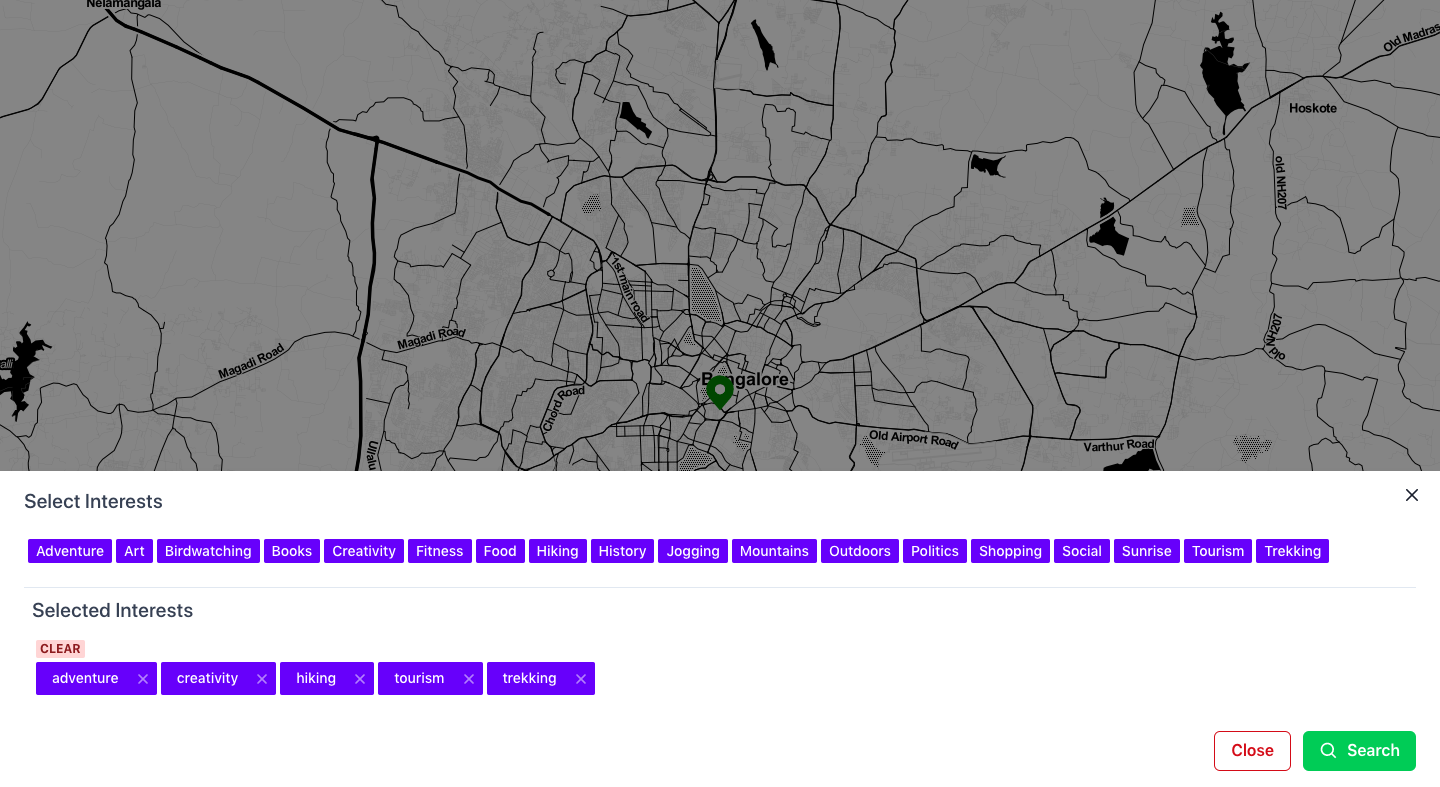This screenshot has width=1440, height=787.
Task: Select the Social interest tag
Action: point(1082,551)
